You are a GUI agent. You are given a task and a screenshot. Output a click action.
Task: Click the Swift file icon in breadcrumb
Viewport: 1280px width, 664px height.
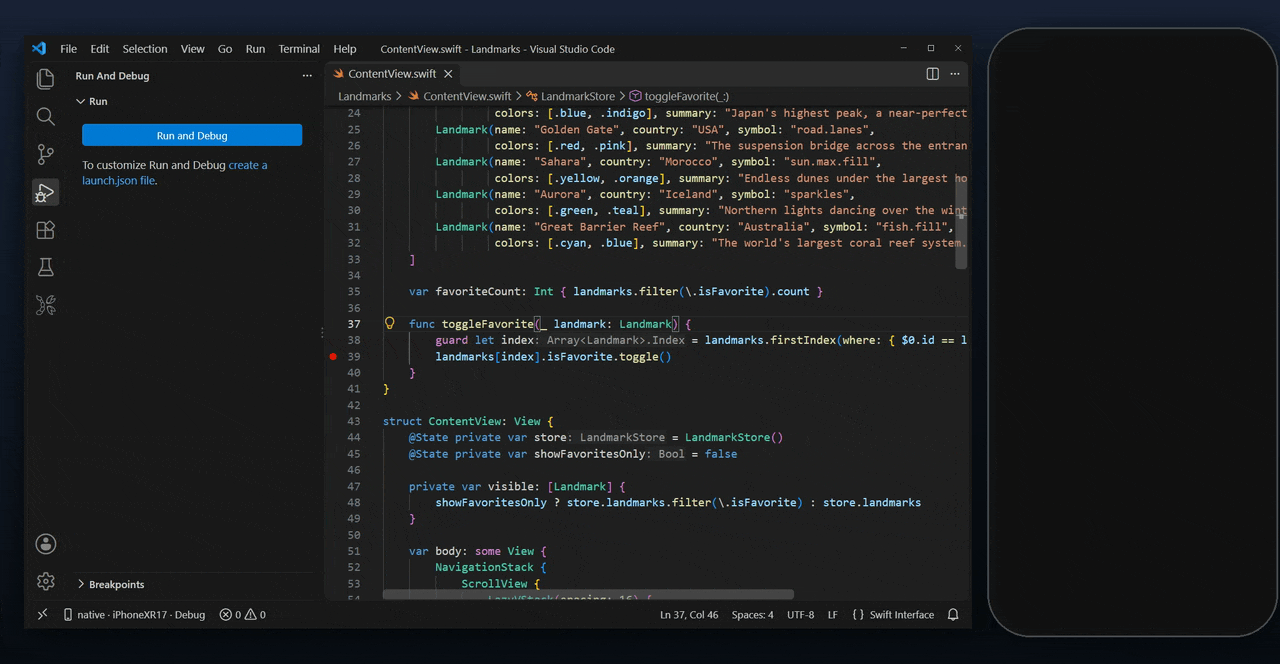tap(415, 96)
